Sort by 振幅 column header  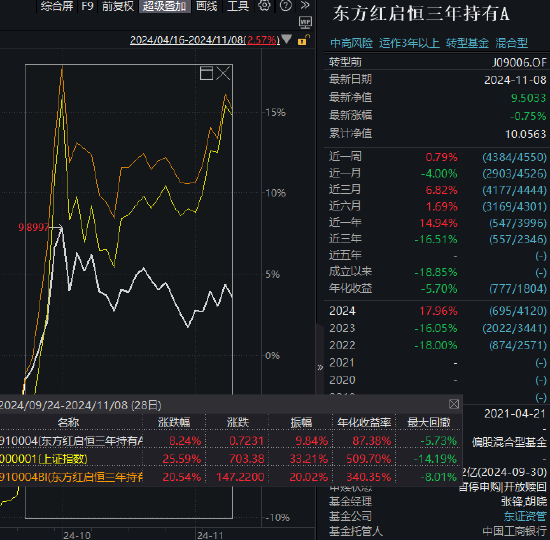pyautogui.click(x=301, y=422)
